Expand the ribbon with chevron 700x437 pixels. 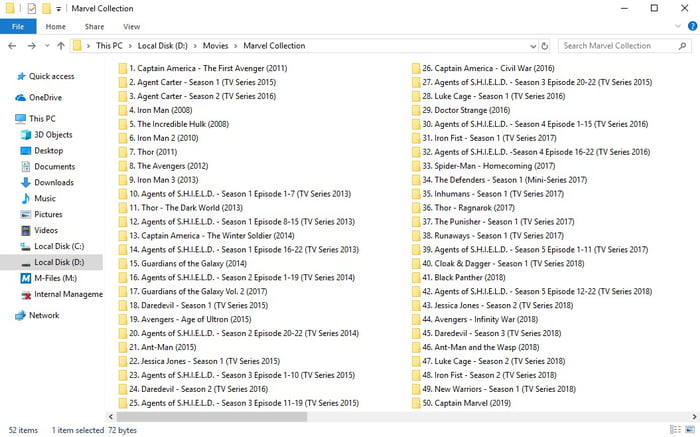click(678, 26)
